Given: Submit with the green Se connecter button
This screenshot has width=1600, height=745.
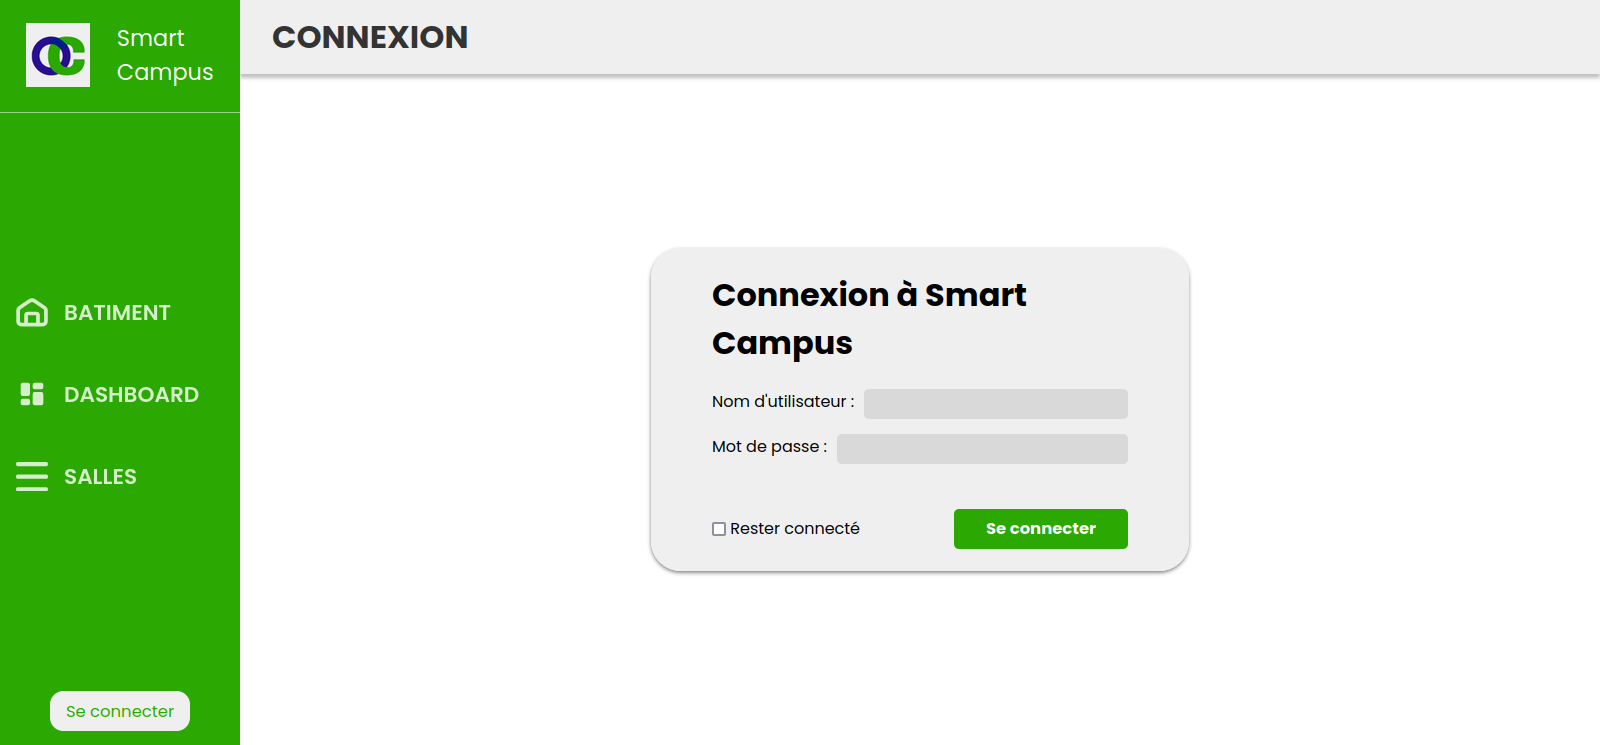Looking at the screenshot, I should coord(1041,529).
